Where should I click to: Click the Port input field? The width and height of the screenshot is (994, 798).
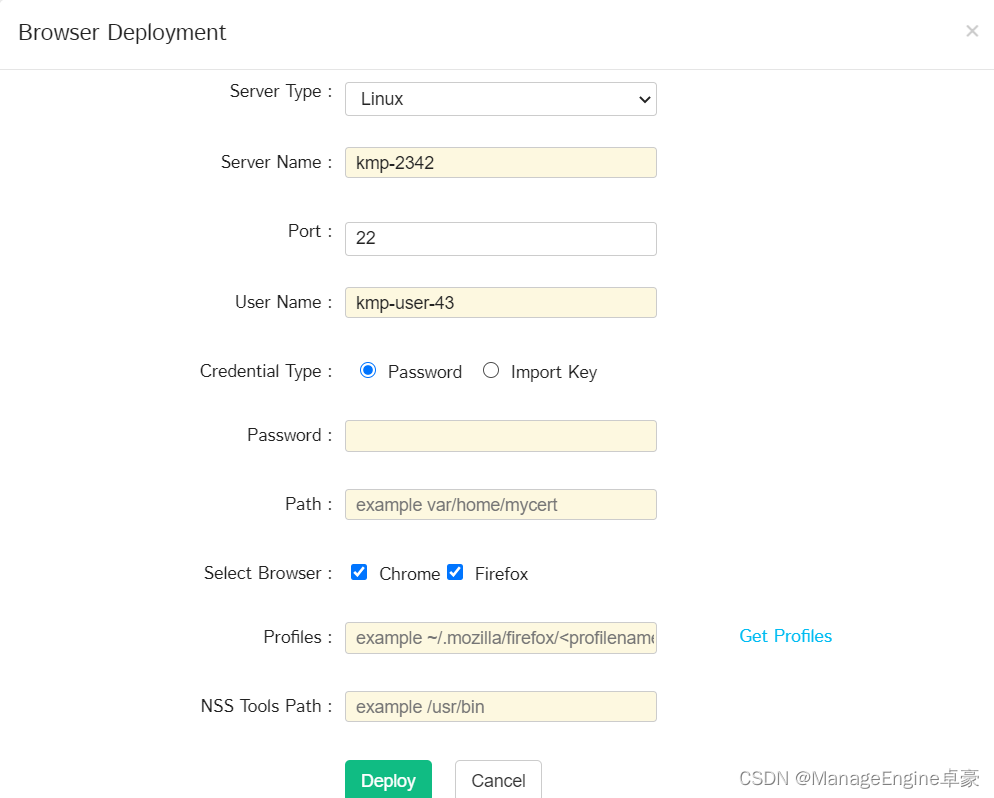tap(501, 238)
